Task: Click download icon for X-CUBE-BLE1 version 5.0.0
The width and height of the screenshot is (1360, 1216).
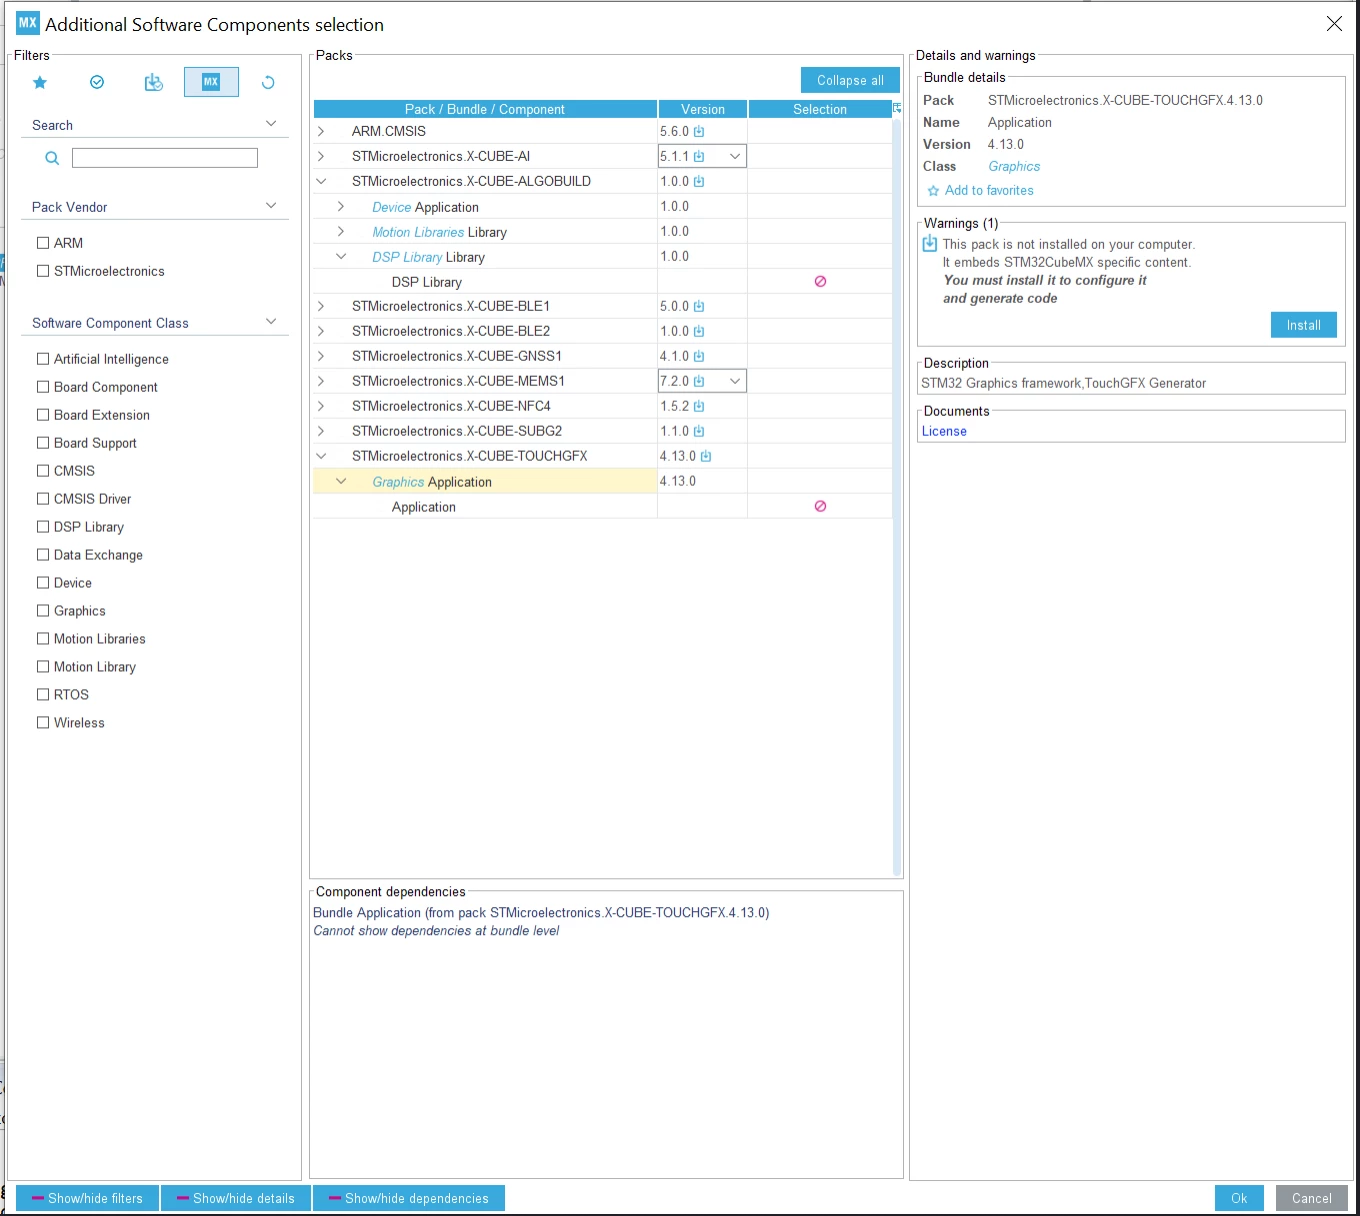Action: pos(699,307)
